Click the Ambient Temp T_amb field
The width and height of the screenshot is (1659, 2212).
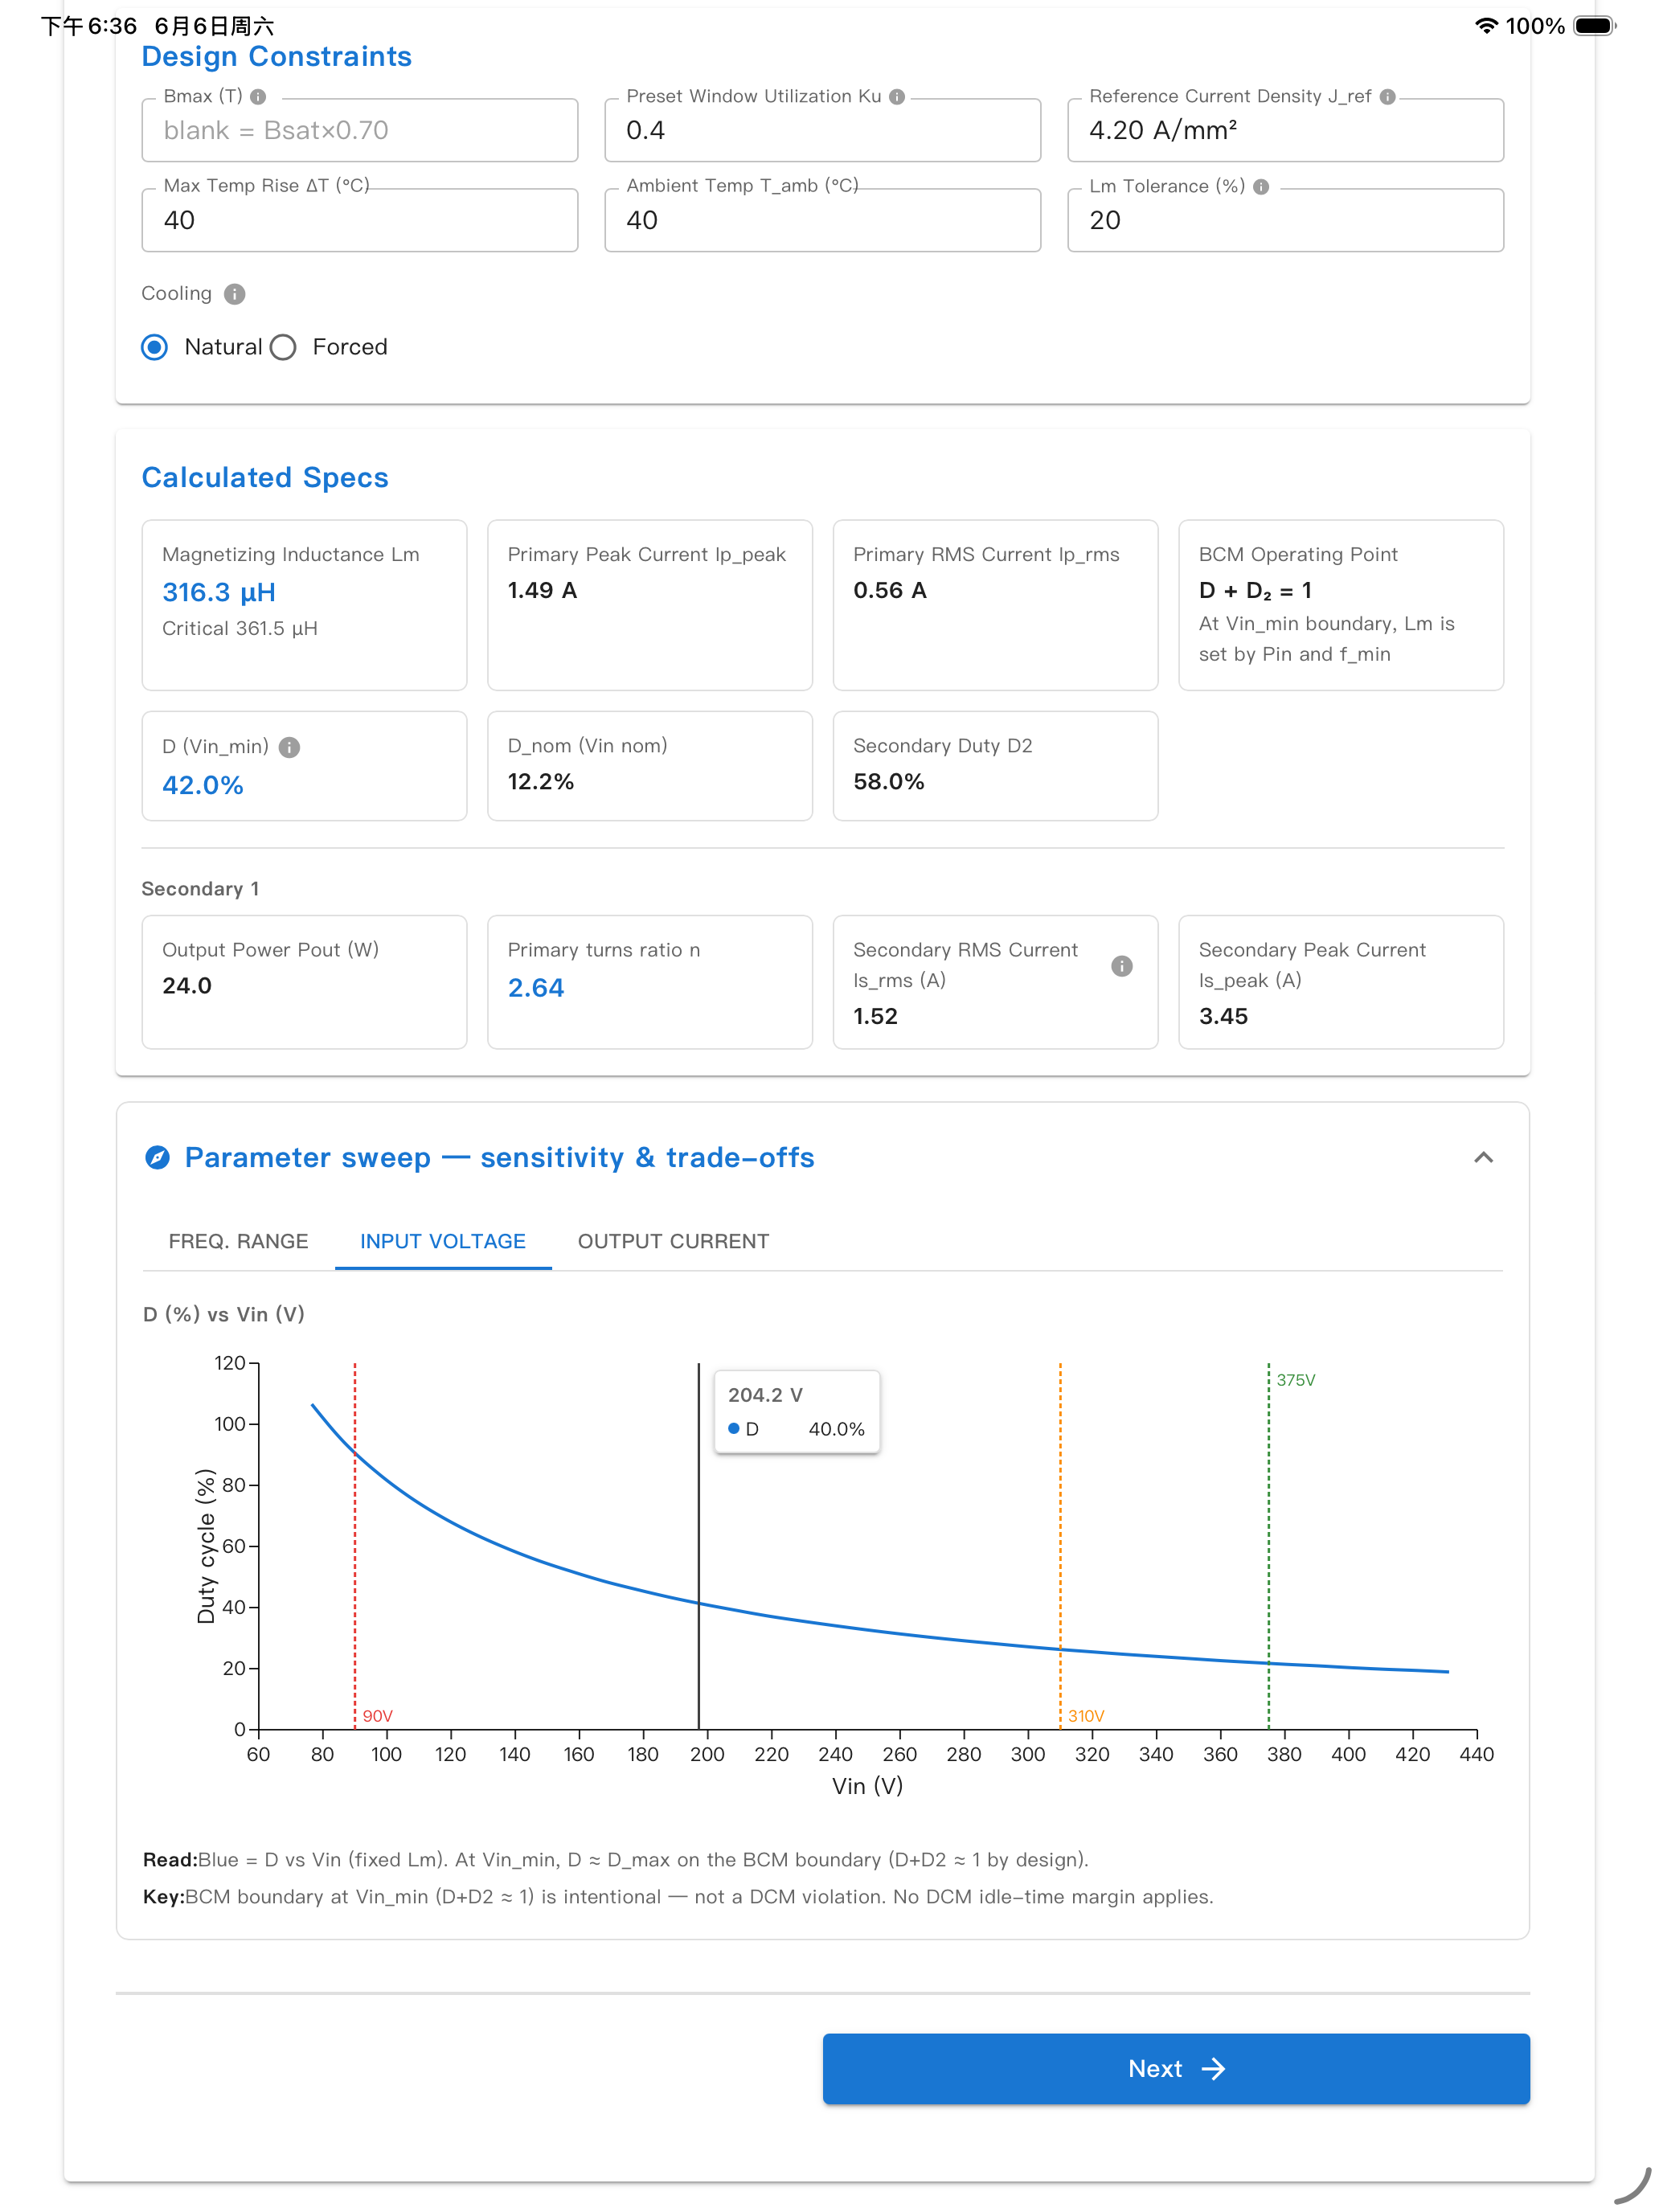[x=822, y=221]
